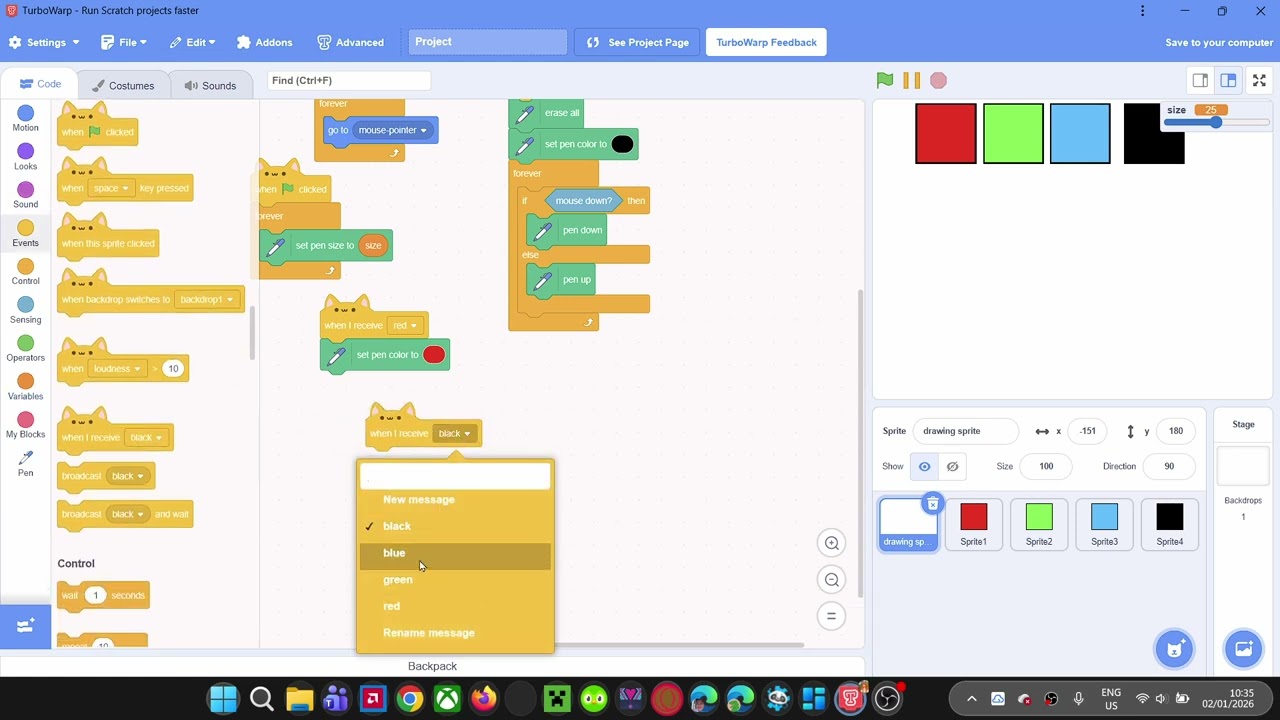Open the Settings menu

(x=44, y=42)
